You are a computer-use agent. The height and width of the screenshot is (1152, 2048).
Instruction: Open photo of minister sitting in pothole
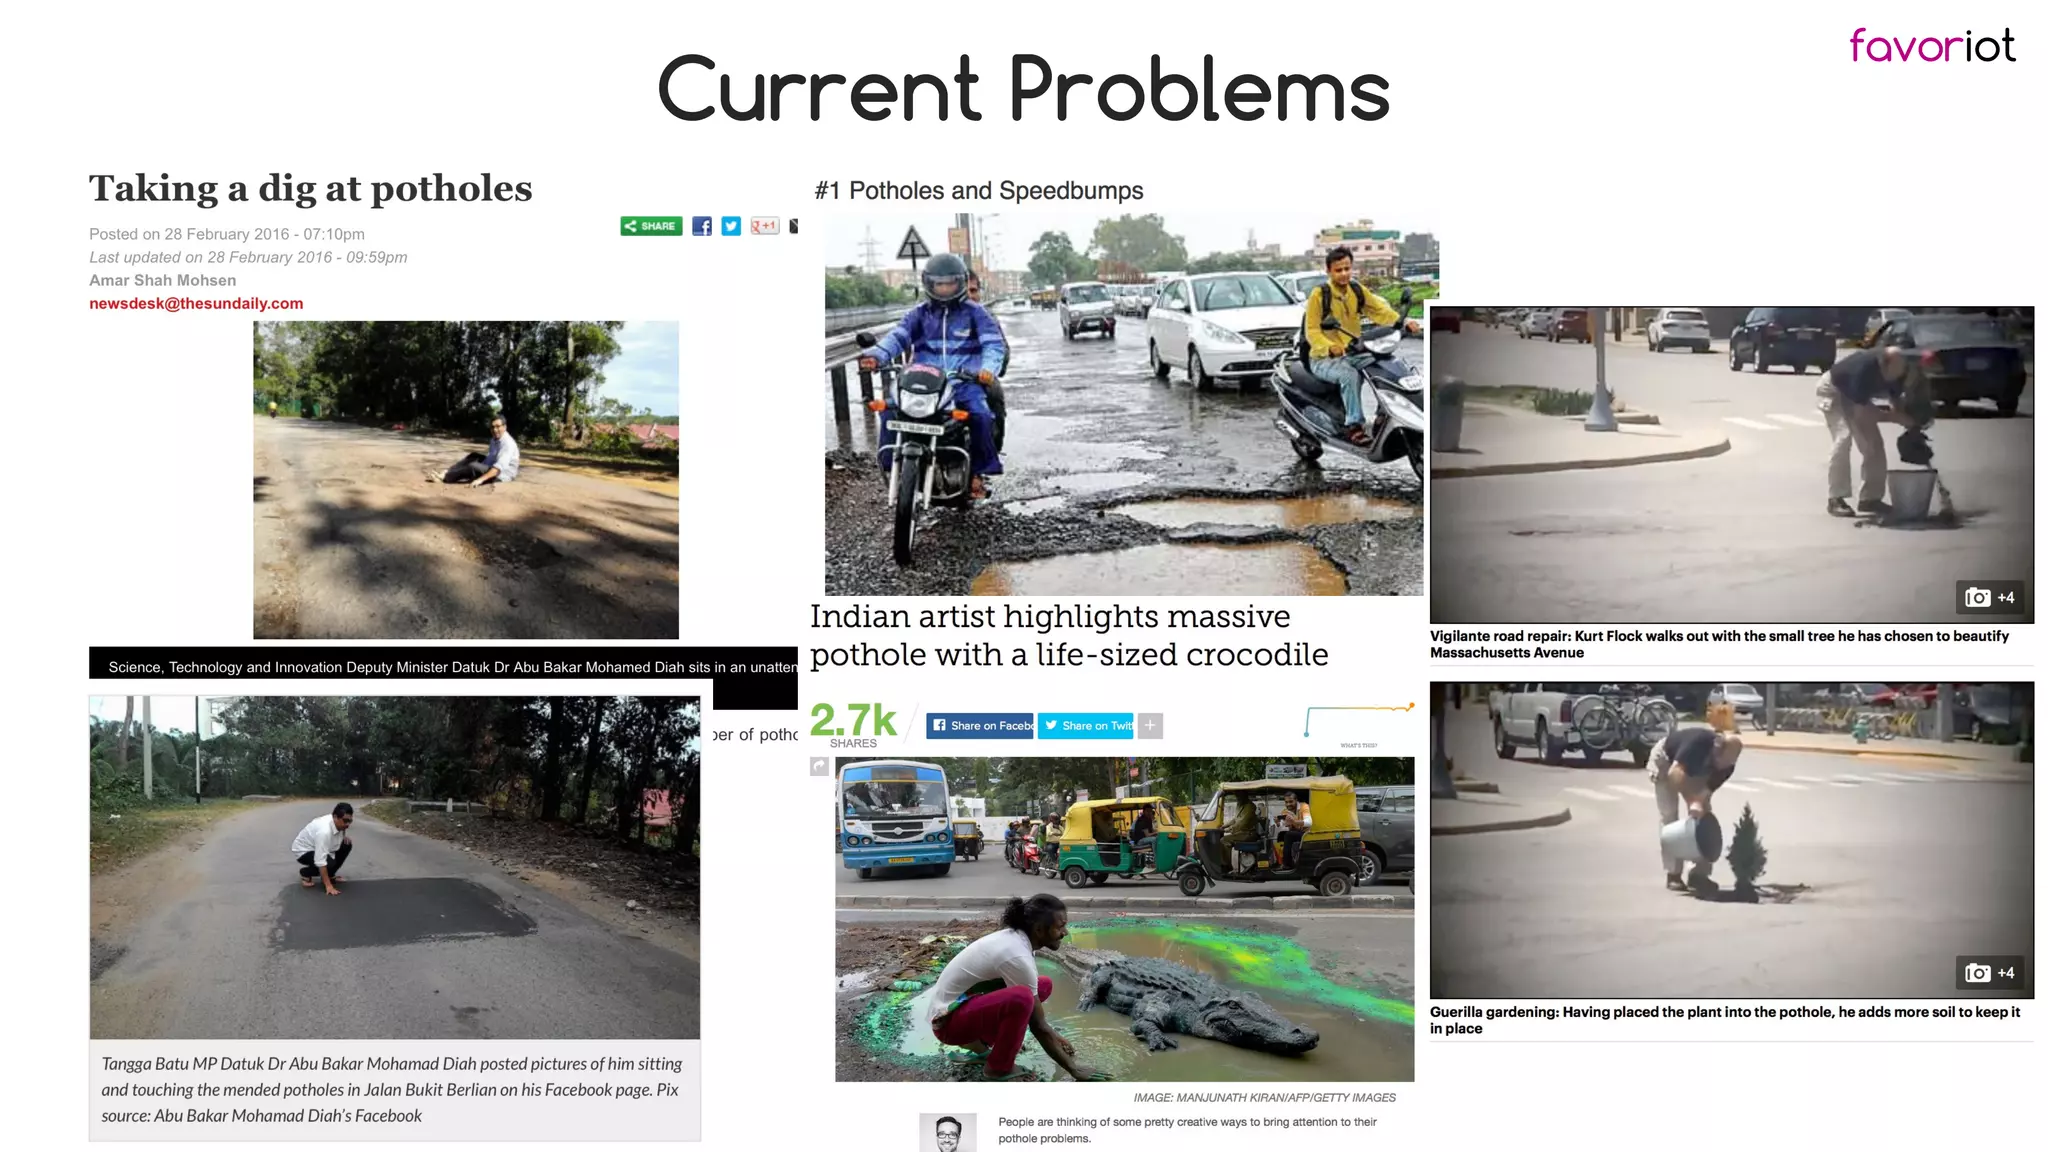point(465,479)
